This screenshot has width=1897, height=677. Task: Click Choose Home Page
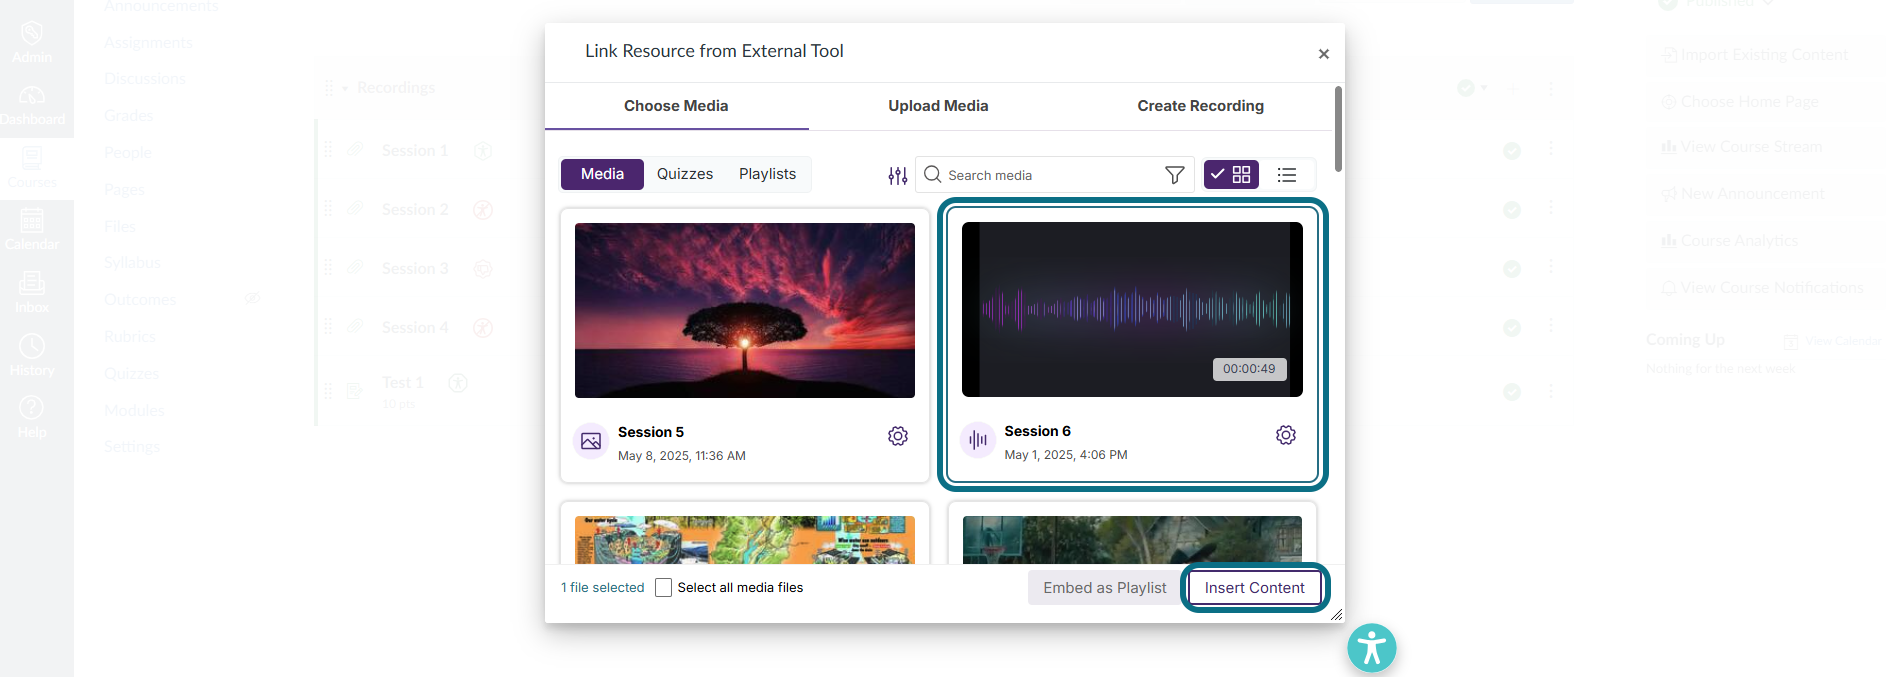[1740, 102]
